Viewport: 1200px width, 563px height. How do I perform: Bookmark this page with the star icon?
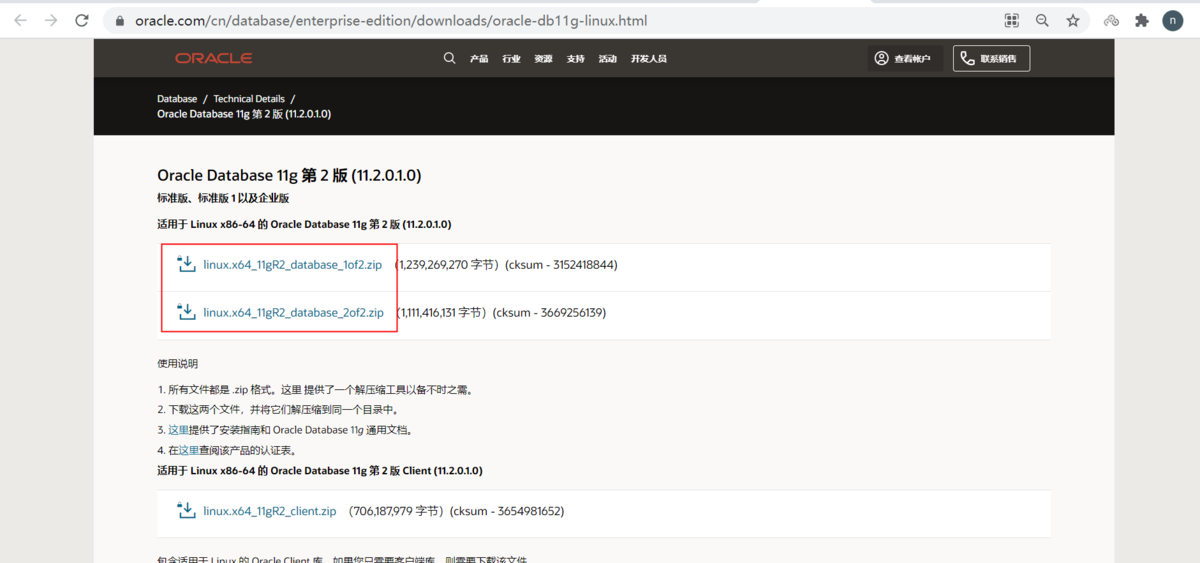[x=1073, y=20]
